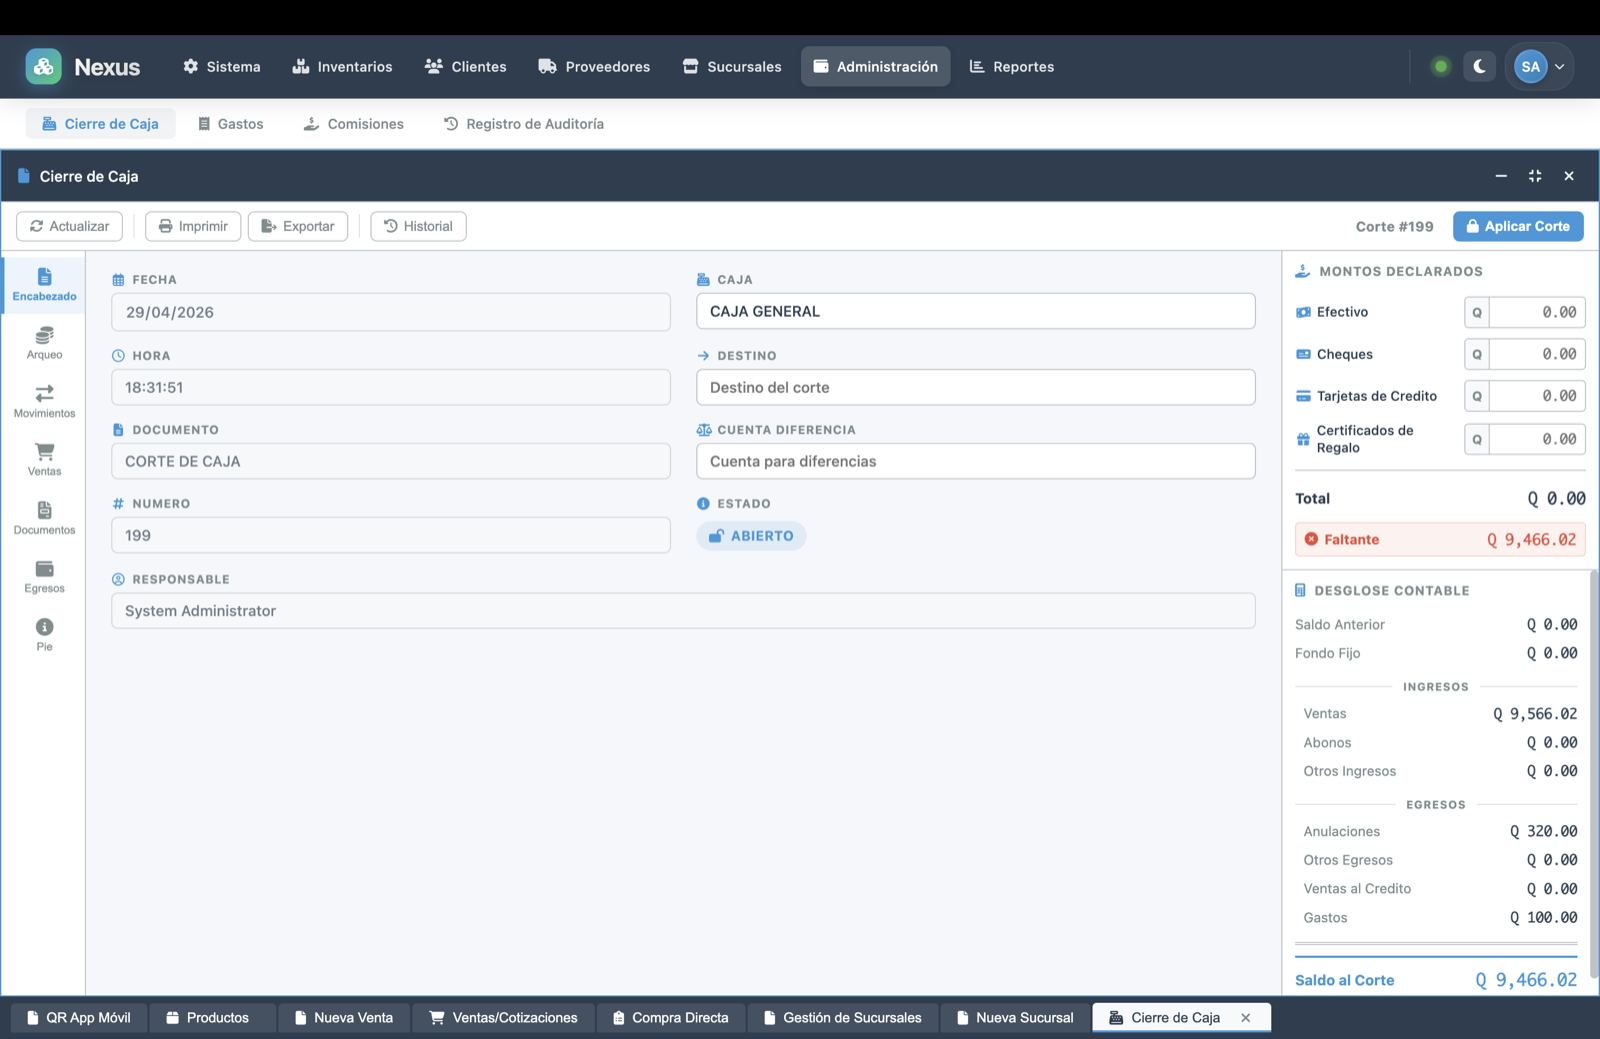Go to the Ventas cart icon

(x=44, y=459)
